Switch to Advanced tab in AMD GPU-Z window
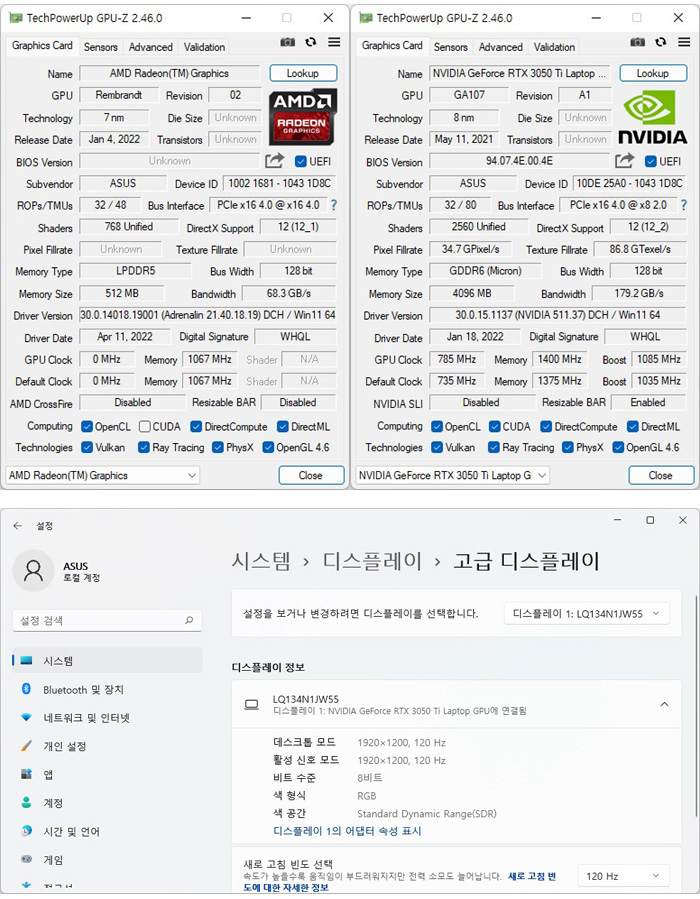 pos(150,47)
